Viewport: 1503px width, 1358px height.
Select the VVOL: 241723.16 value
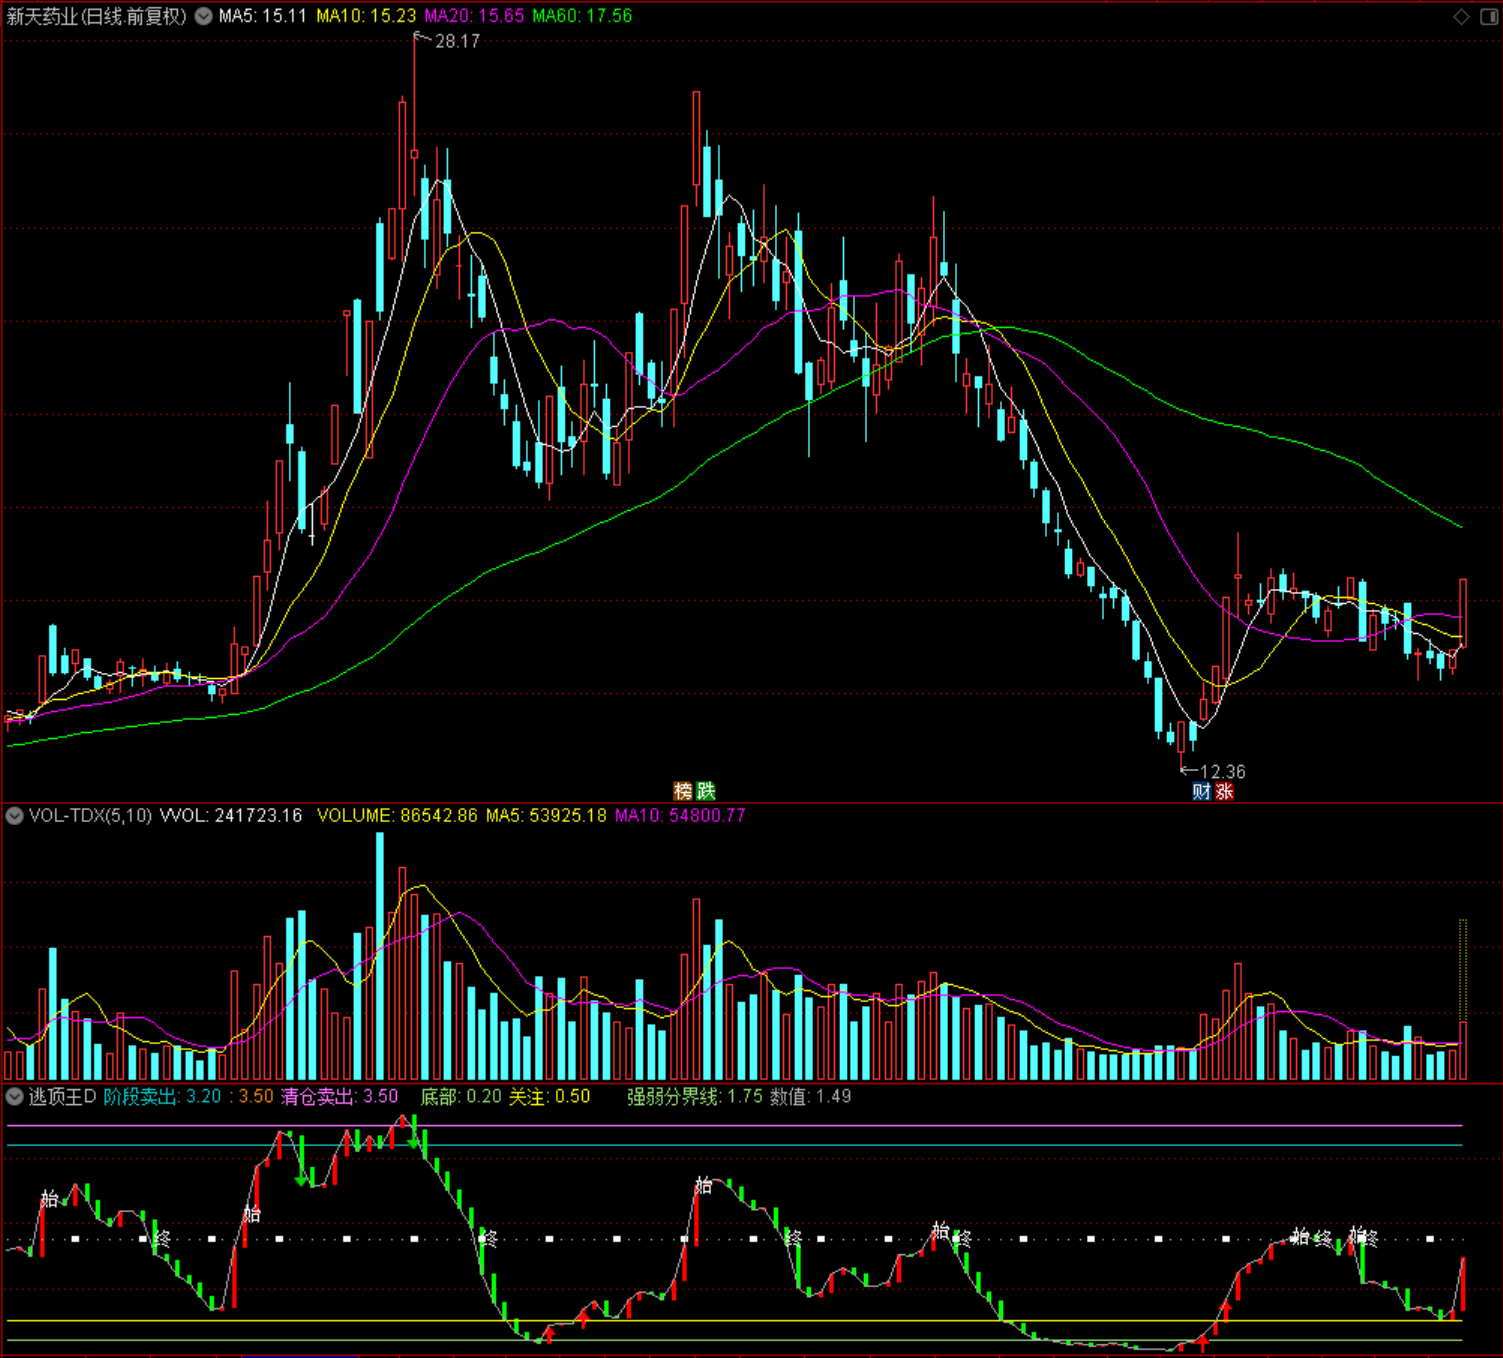click(231, 816)
